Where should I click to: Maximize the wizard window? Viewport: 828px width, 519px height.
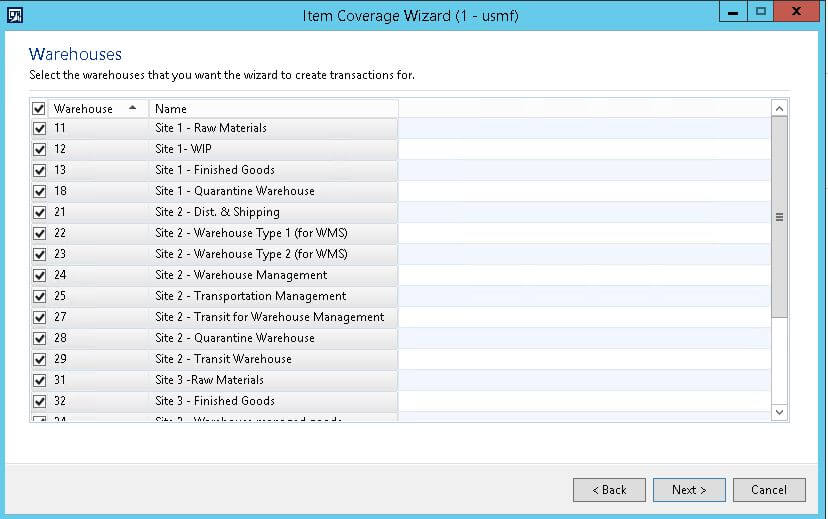point(760,11)
